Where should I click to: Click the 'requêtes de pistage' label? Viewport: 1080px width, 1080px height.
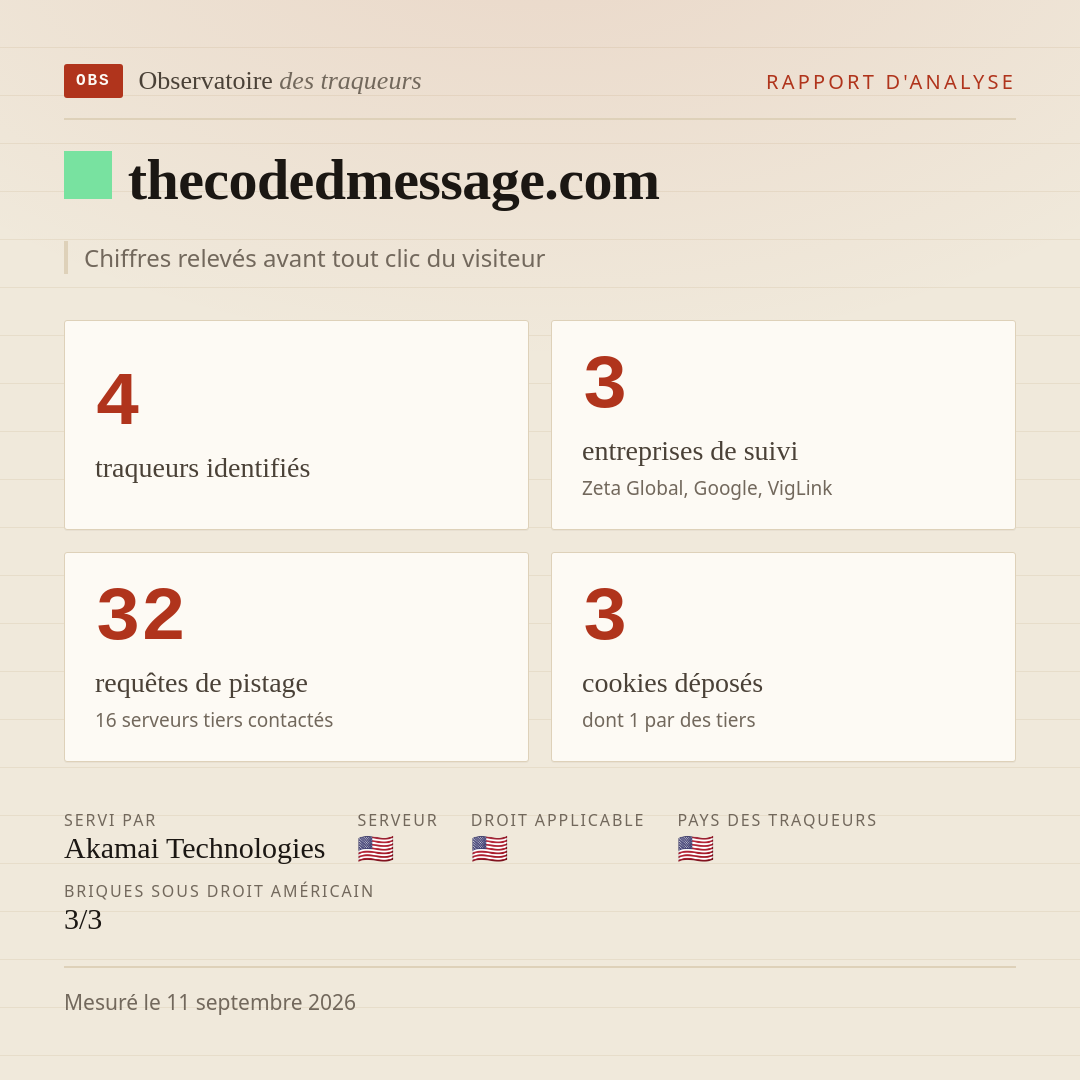coord(201,683)
